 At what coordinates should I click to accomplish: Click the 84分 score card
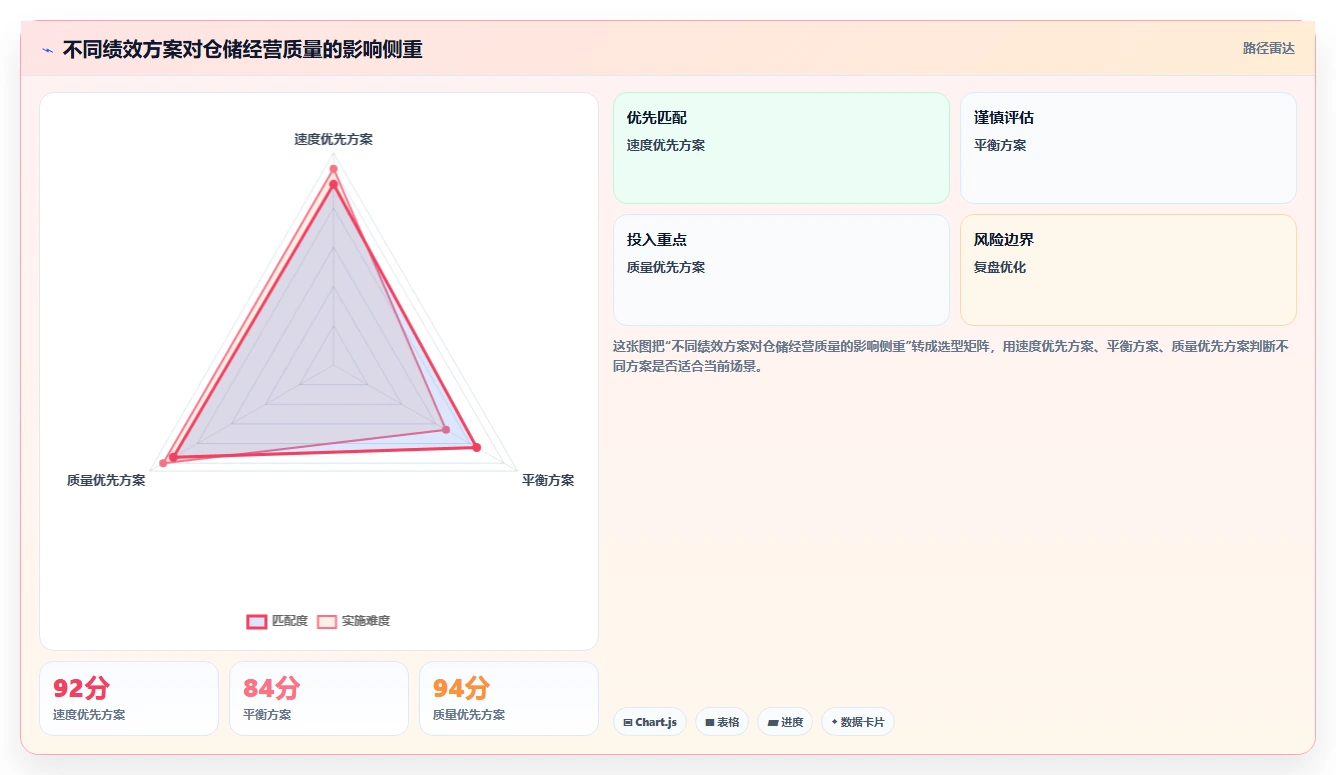(319, 698)
